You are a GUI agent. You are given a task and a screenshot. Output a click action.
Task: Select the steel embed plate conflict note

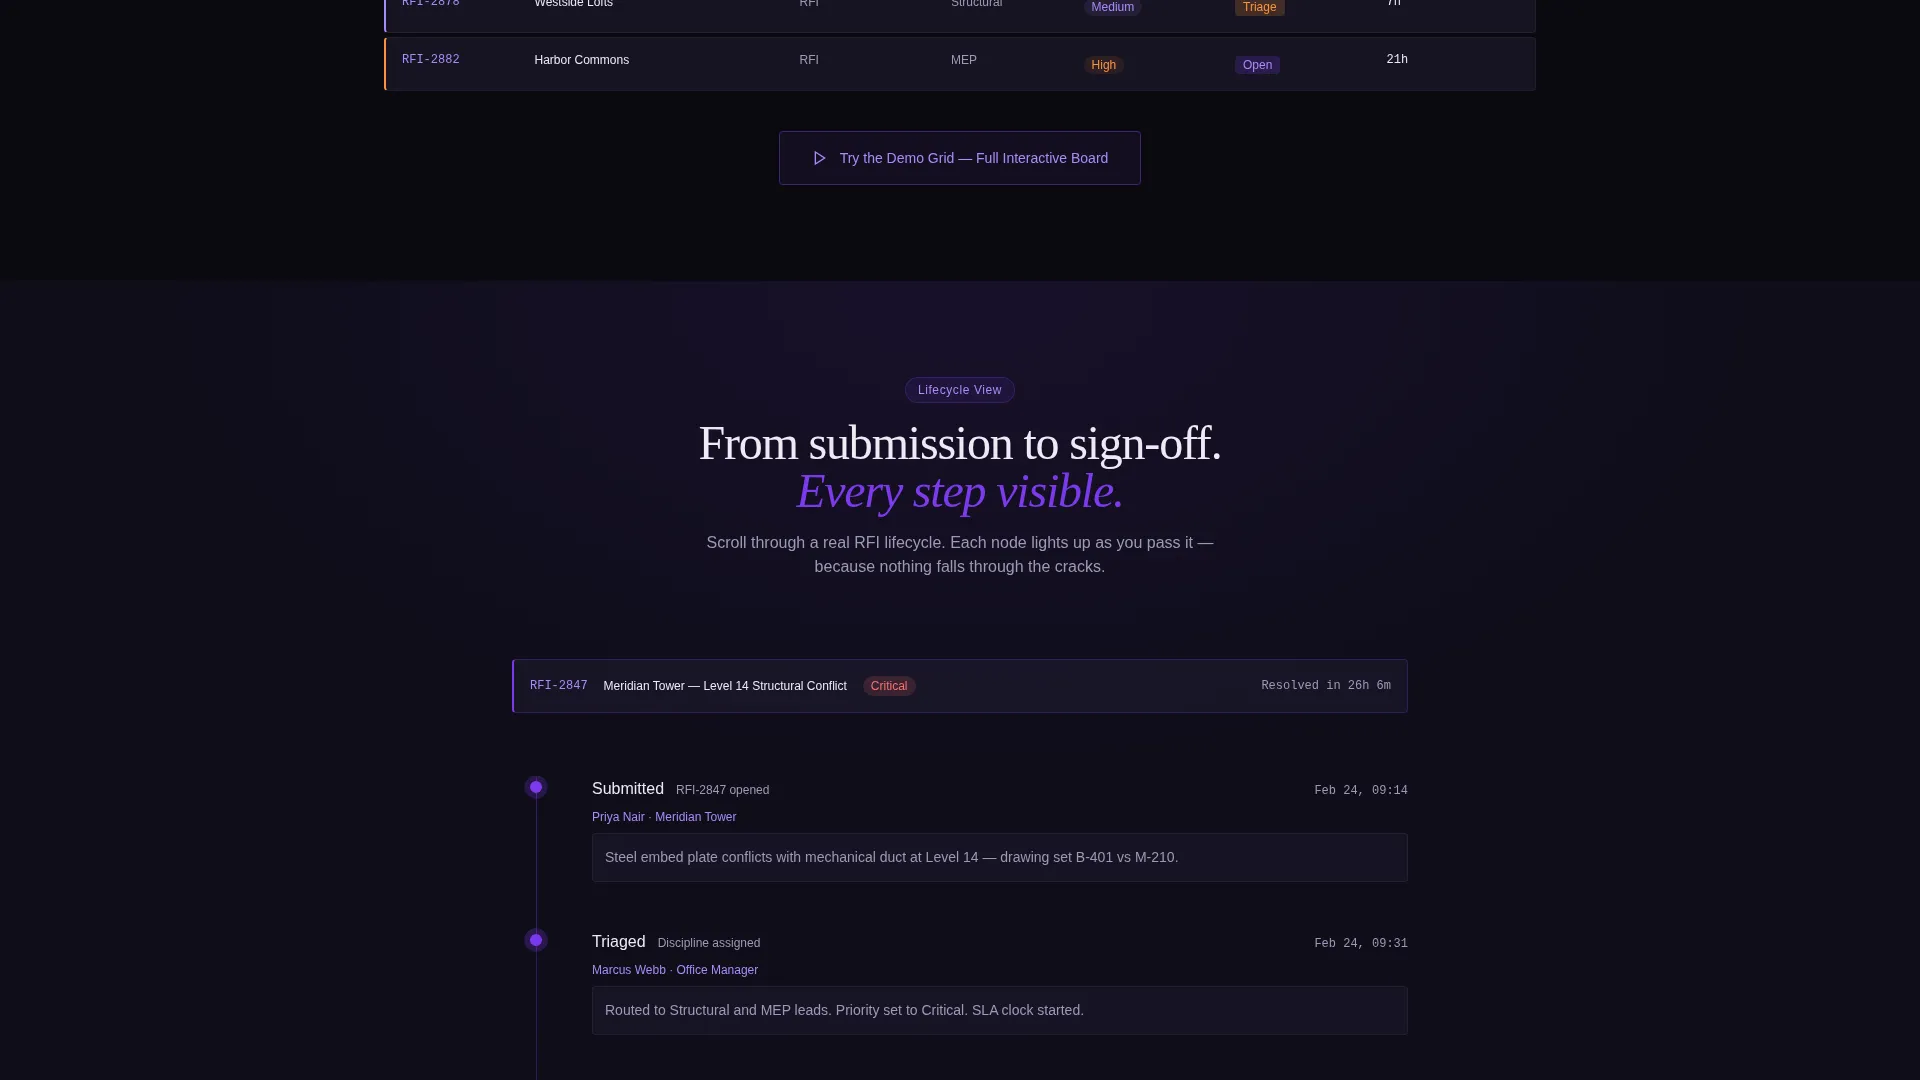tap(1000, 858)
